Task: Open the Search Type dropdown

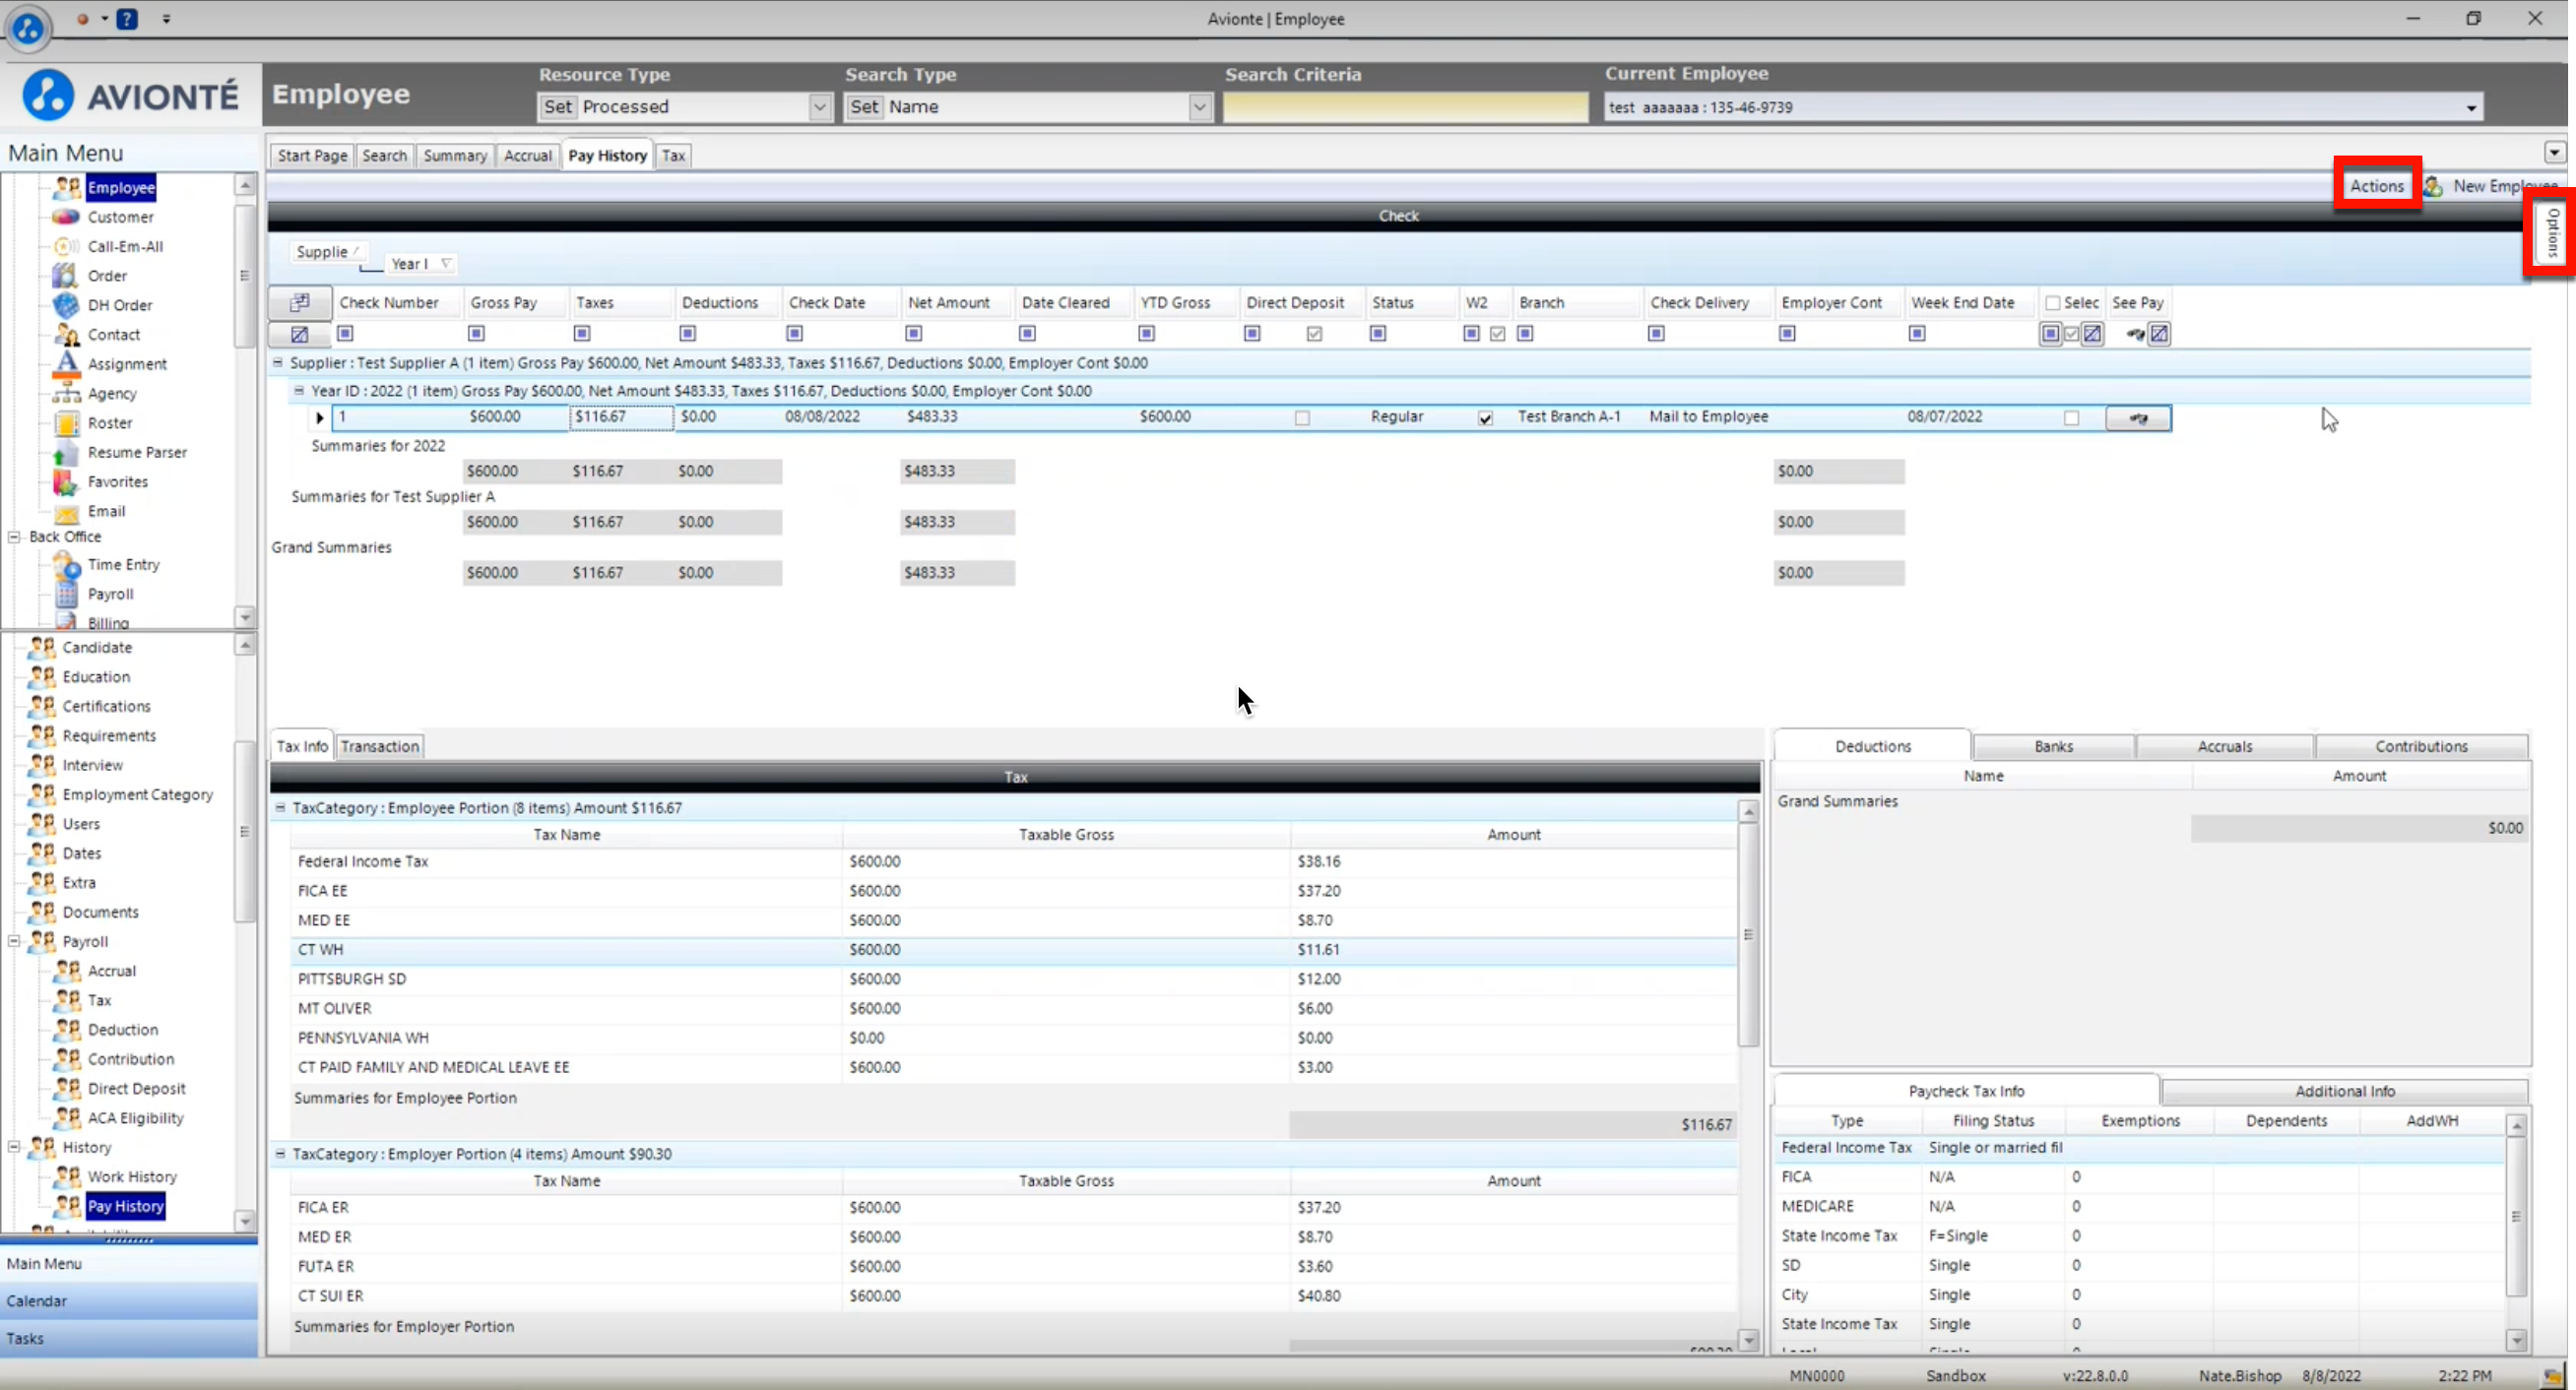Action: (x=1199, y=107)
